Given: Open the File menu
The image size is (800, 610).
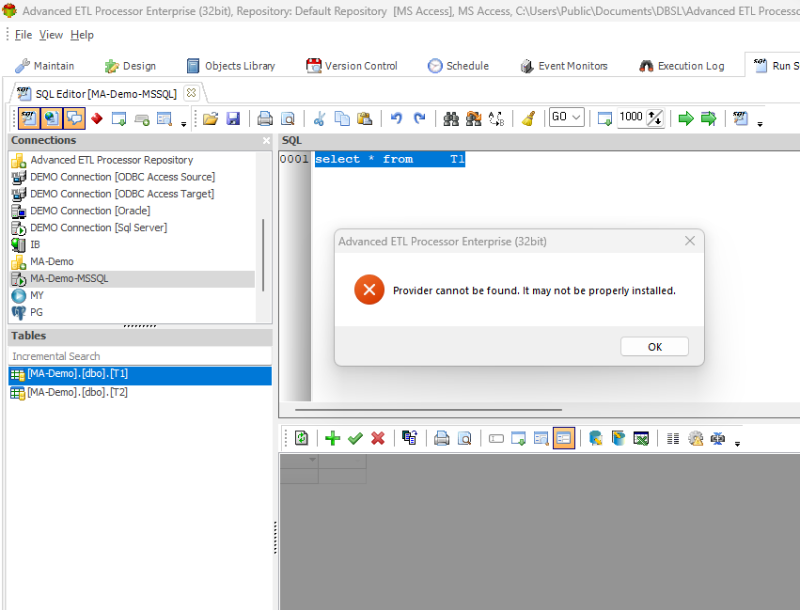Looking at the screenshot, I should 23,35.
